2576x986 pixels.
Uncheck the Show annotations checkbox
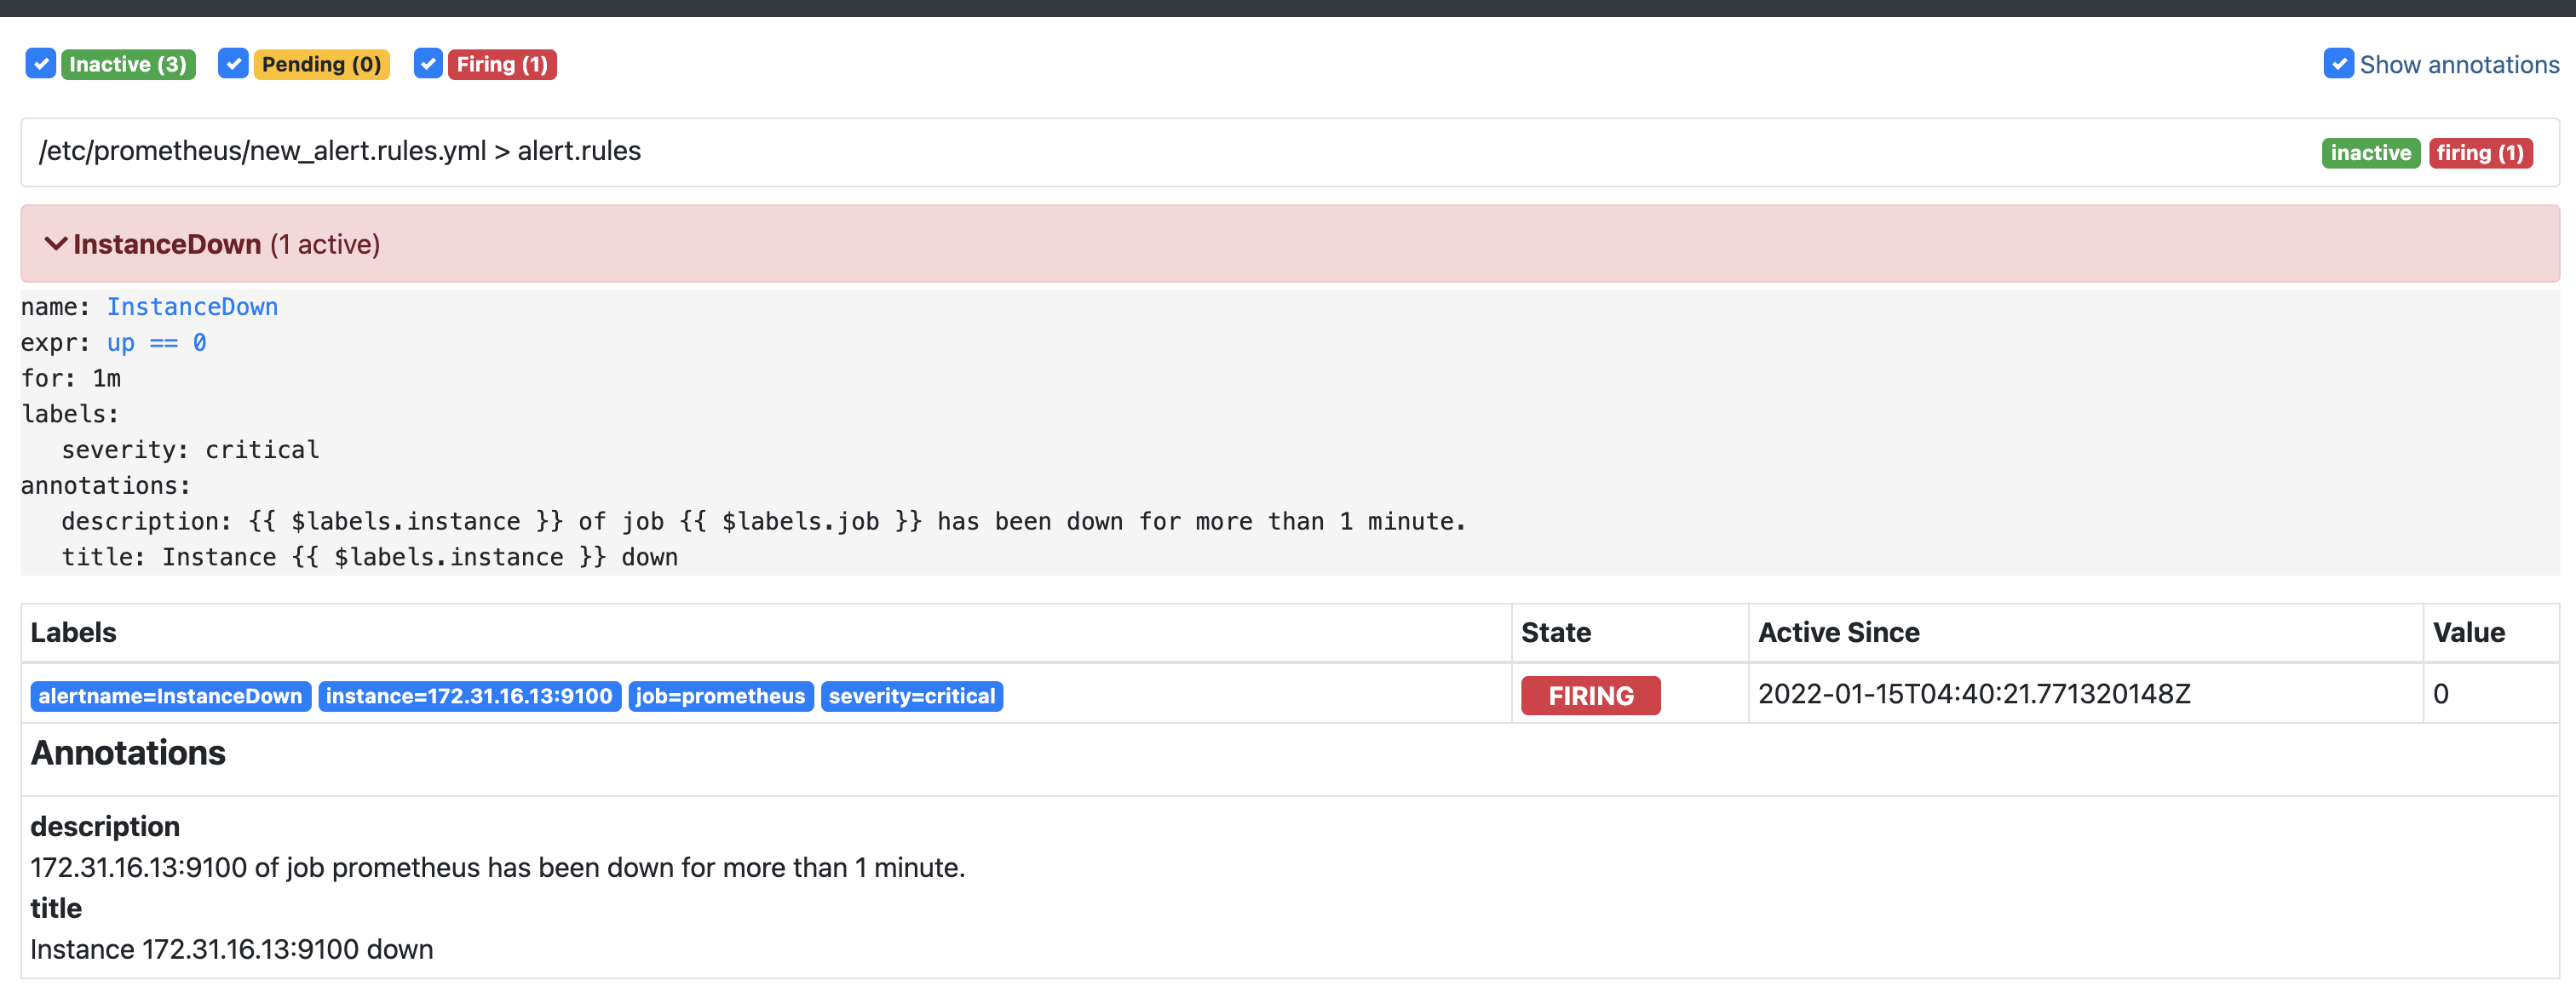coord(2339,63)
